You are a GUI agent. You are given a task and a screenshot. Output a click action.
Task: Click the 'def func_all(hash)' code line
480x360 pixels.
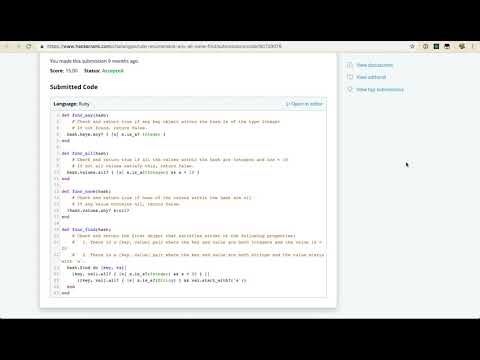[85, 153]
